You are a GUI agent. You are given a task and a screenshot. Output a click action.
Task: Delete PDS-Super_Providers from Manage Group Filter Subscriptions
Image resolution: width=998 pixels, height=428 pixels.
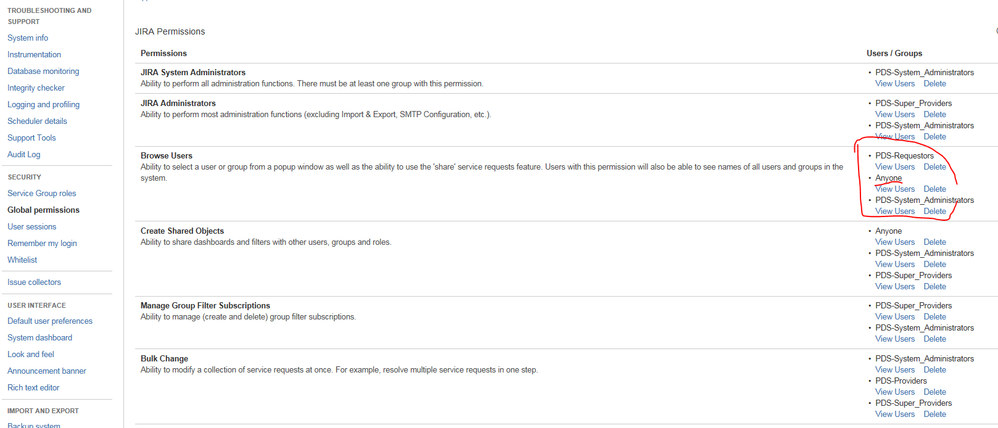click(934, 317)
